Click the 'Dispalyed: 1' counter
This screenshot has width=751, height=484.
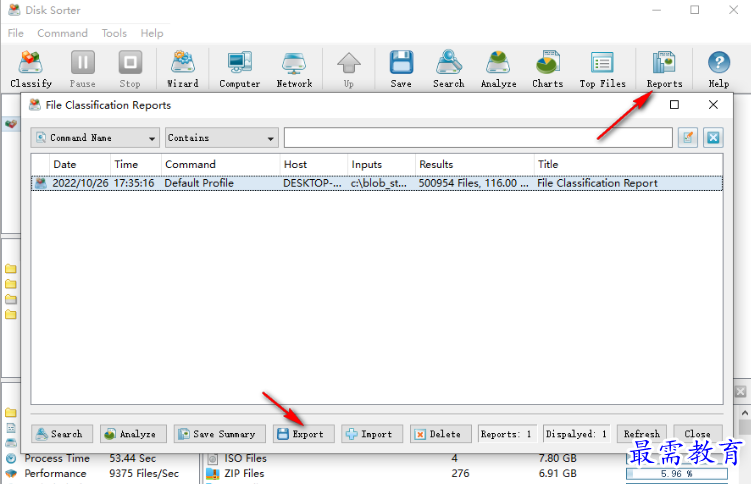pos(577,434)
